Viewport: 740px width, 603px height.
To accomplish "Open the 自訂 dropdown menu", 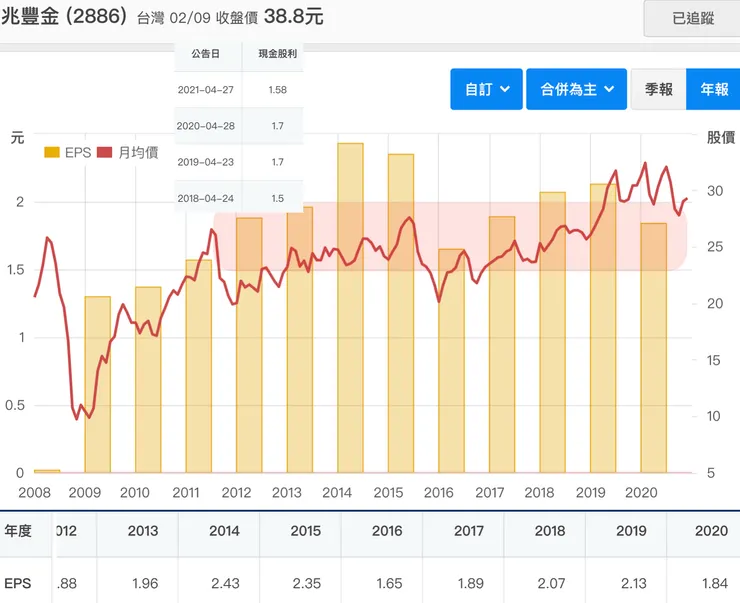I will point(486,89).
